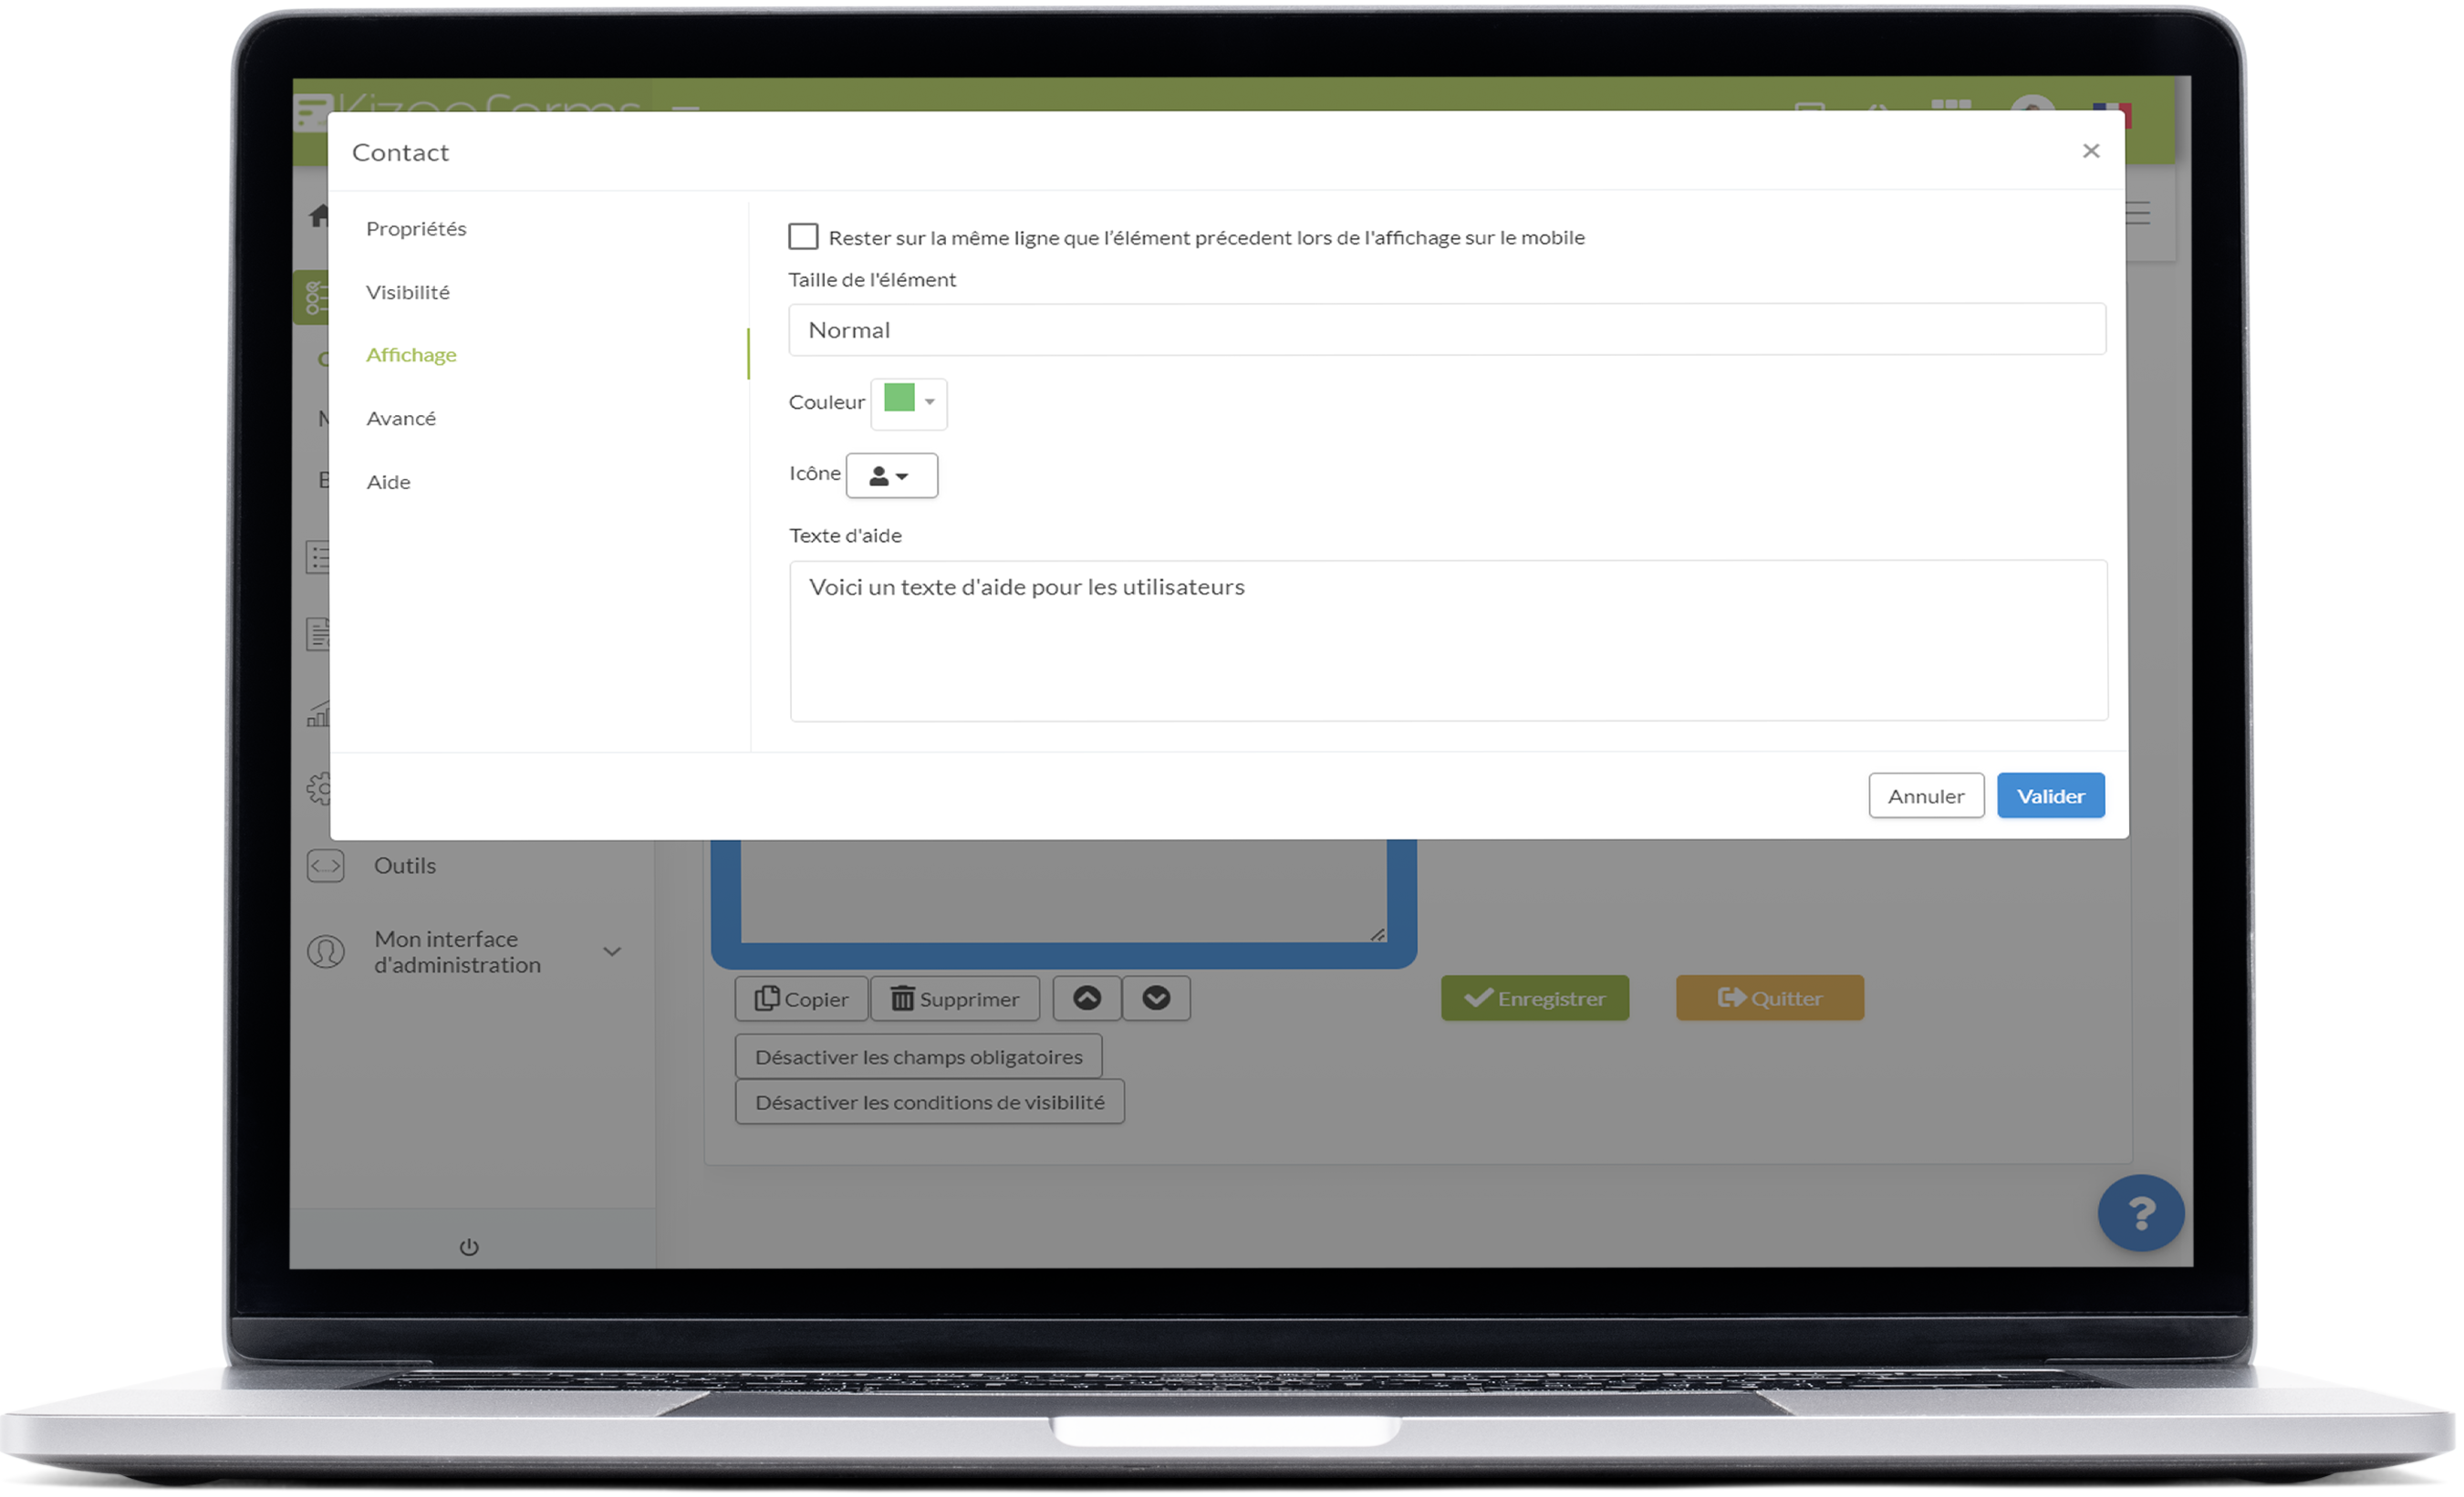Click the Valider button
Viewport: 2464px width, 1497px height.
(x=2053, y=795)
